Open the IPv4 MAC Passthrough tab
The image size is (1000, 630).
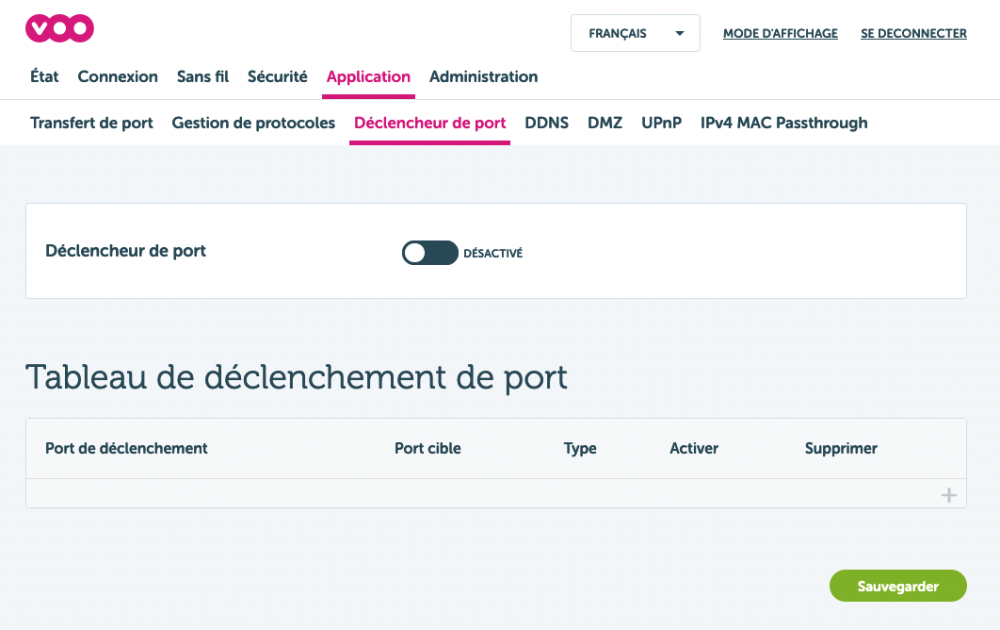click(784, 123)
